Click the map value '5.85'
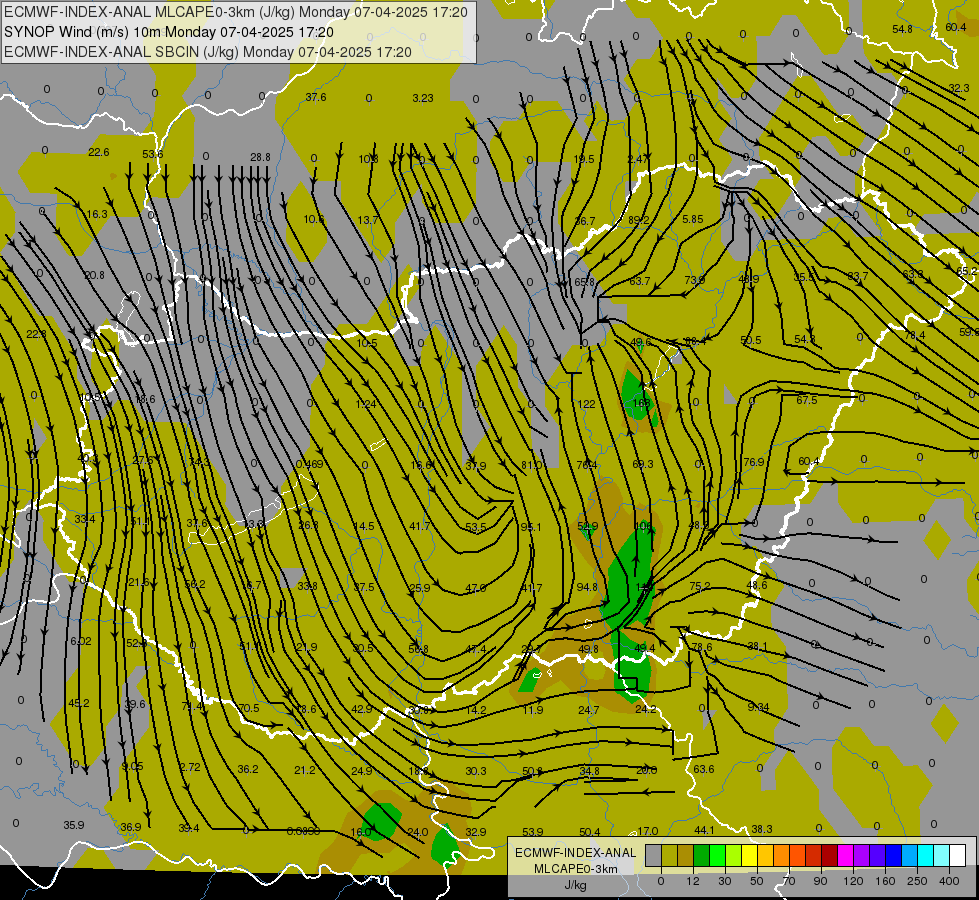 692,220
